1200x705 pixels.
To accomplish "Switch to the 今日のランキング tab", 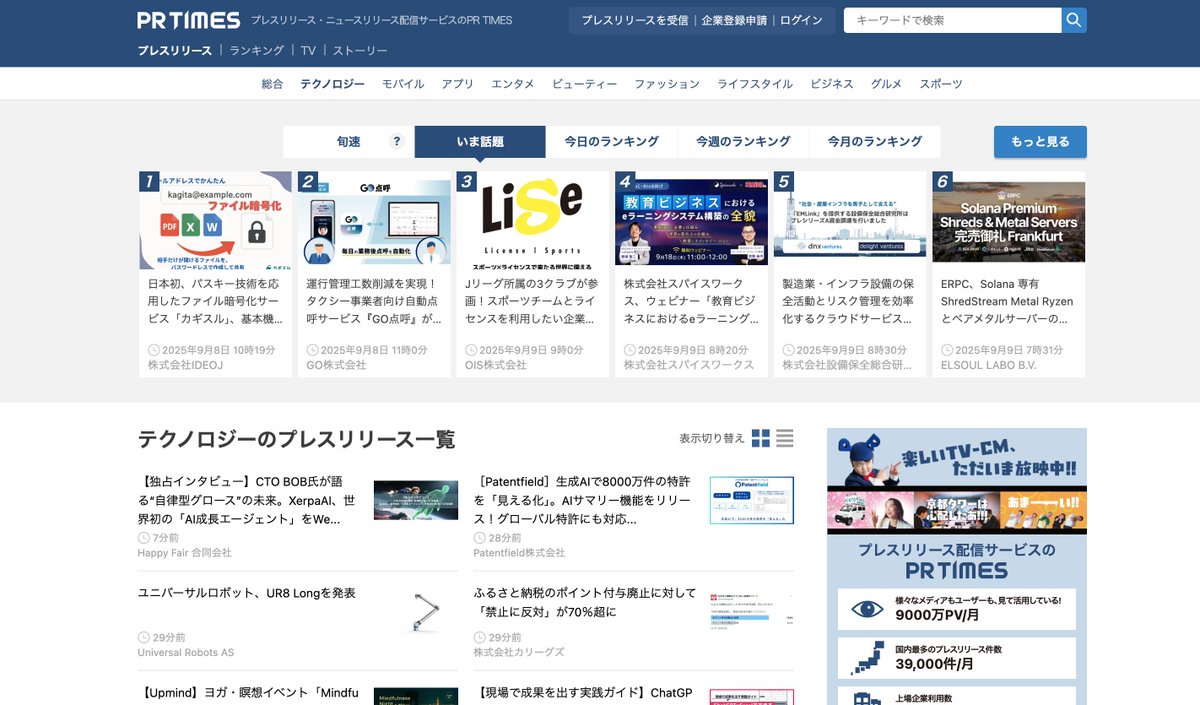I will [611, 142].
